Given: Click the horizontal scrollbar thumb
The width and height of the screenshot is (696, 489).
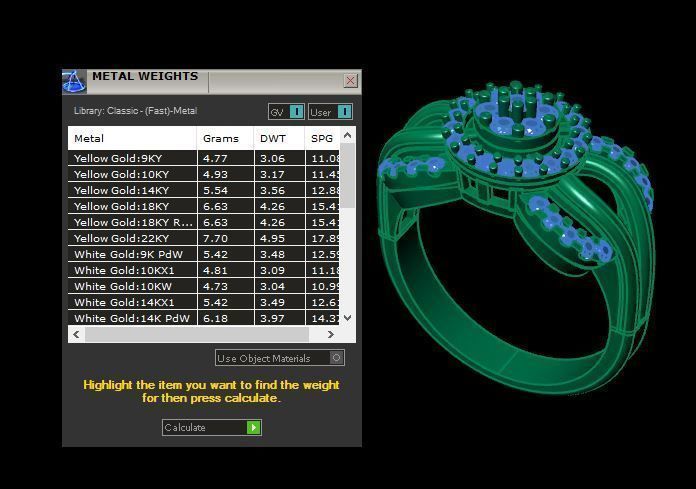Looking at the screenshot, I should pyautogui.click(x=197, y=334).
